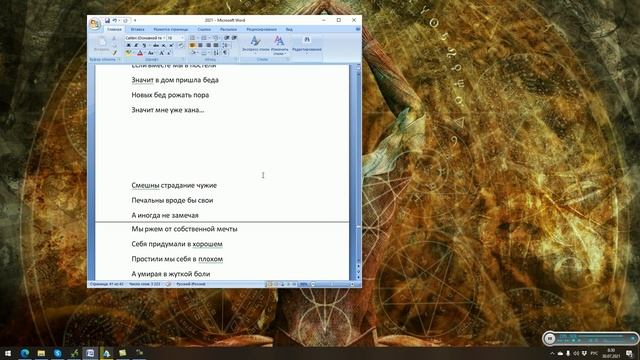Viewport: 640px width, 360px height.
Task: Open Экспресс-стили quick styles gallery
Action: click(256, 45)
